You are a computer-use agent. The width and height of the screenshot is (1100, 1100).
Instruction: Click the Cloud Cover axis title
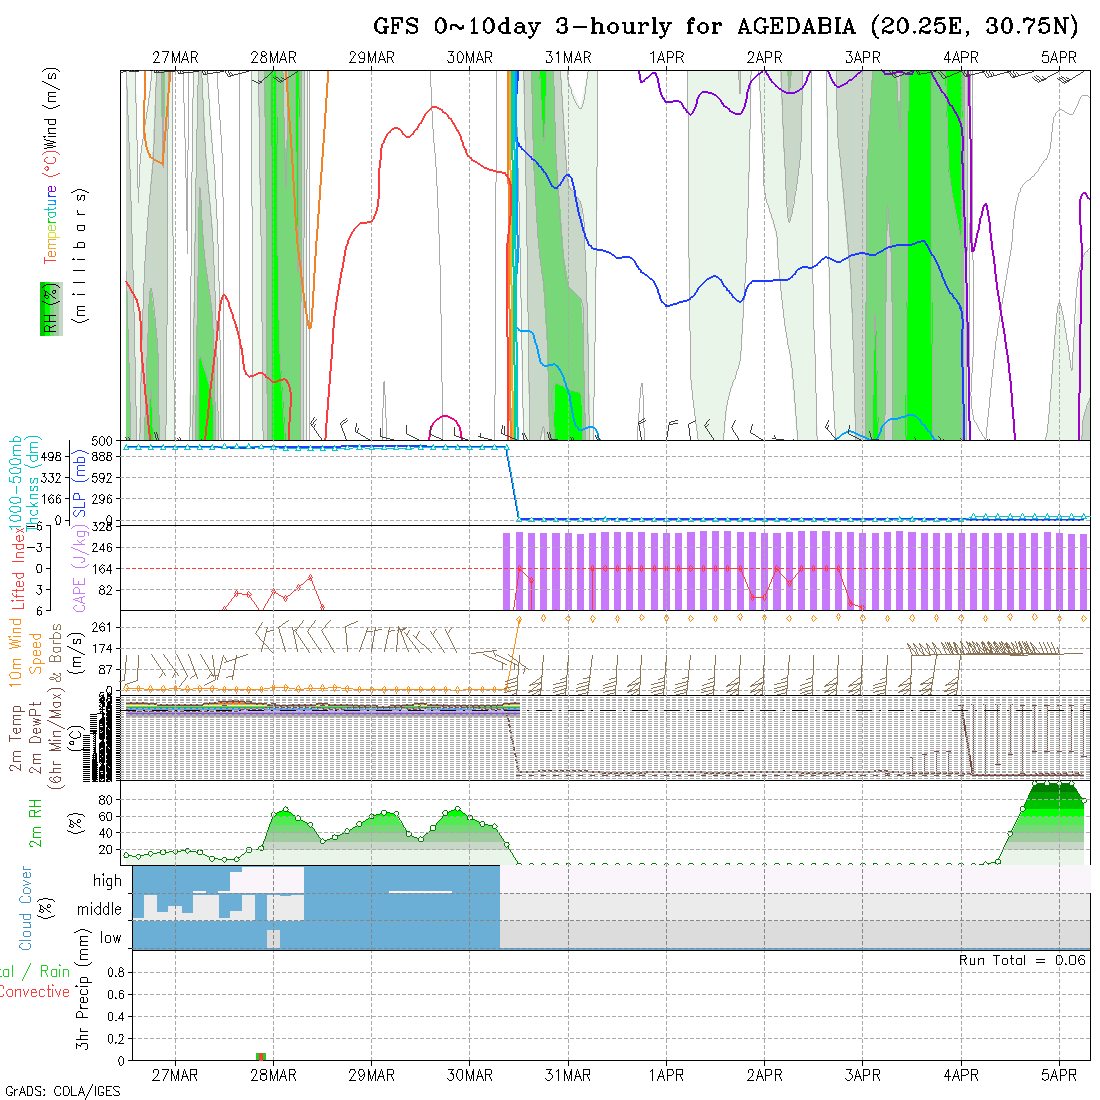pos(26,908)
